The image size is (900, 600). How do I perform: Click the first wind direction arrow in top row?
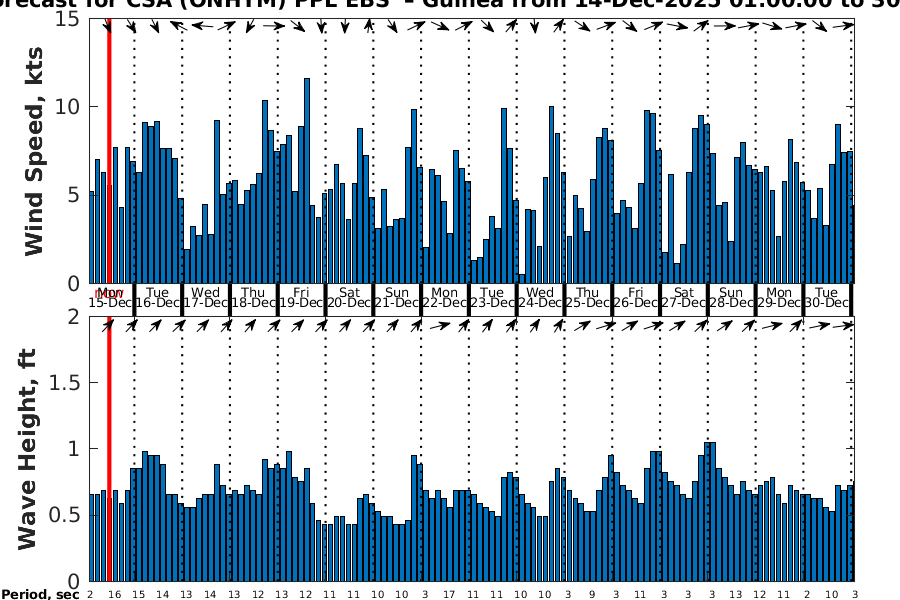(108, 28)
